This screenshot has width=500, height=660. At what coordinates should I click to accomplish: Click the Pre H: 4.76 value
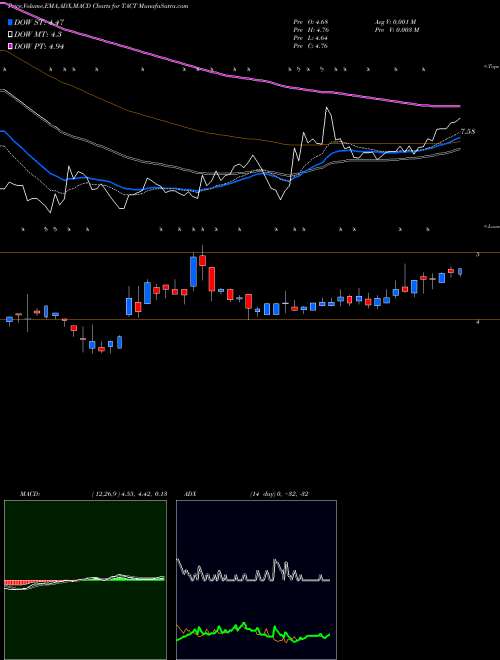(x=311, y=30)
